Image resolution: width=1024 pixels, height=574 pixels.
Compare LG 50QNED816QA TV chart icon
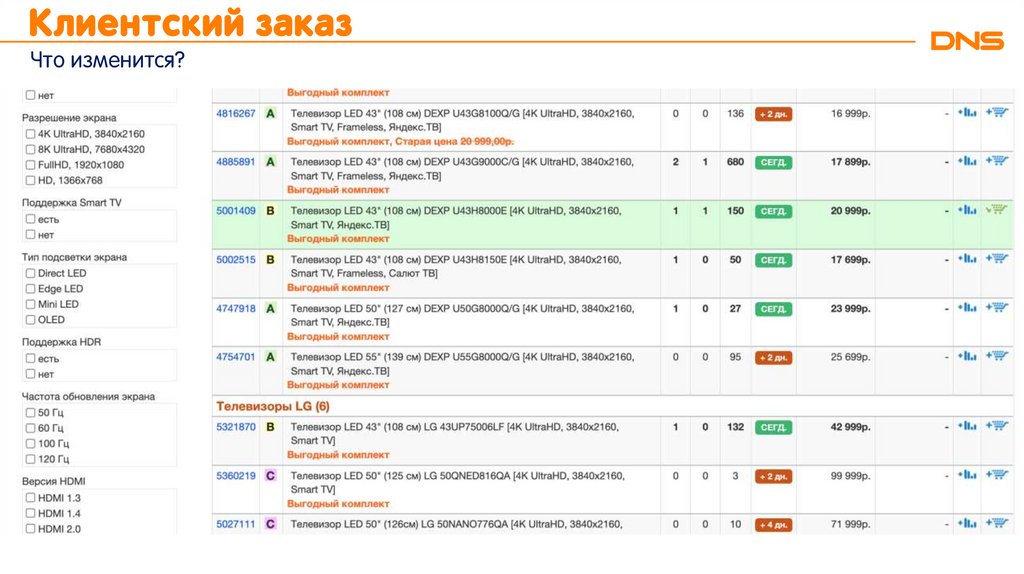coord(967,475)
